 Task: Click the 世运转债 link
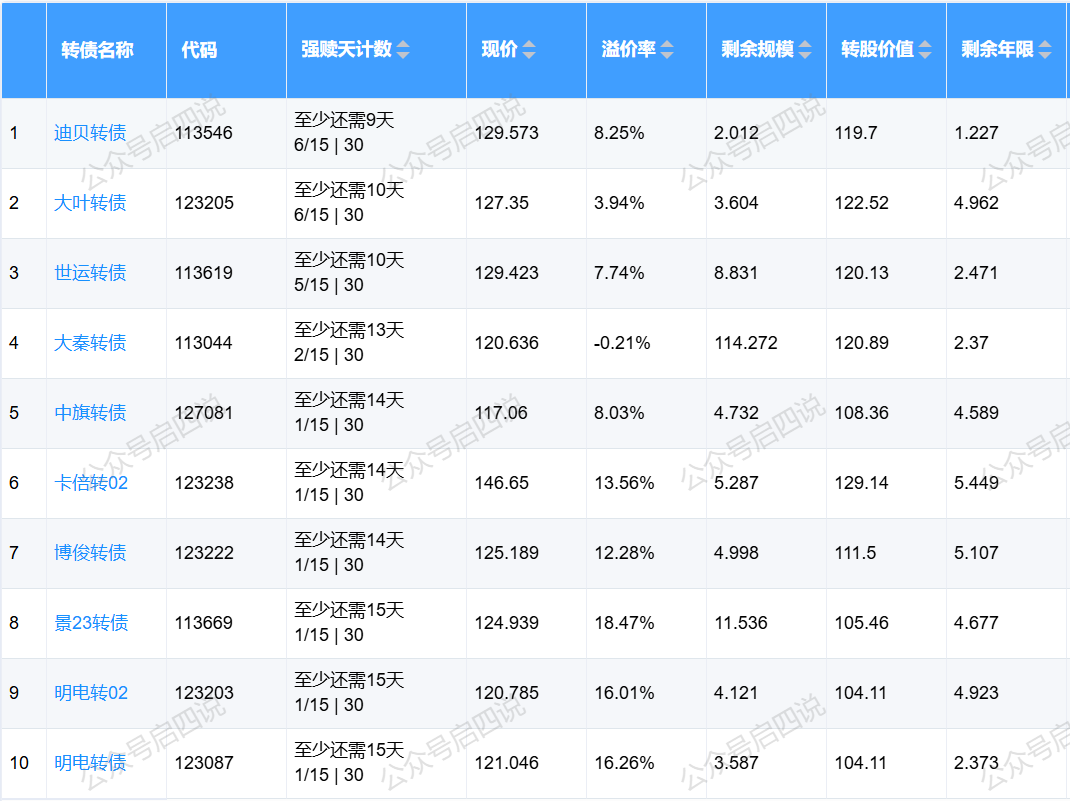coord(90,273)
